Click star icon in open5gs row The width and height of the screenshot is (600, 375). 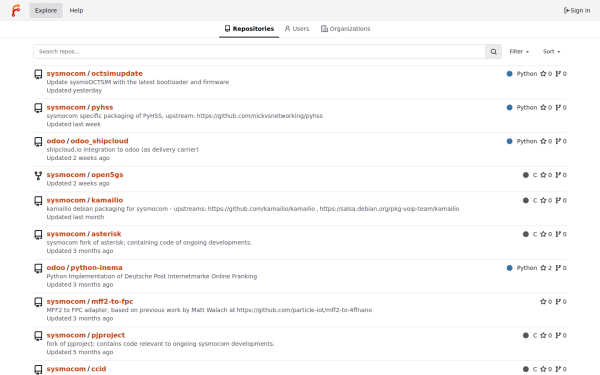tap(543, 175)
